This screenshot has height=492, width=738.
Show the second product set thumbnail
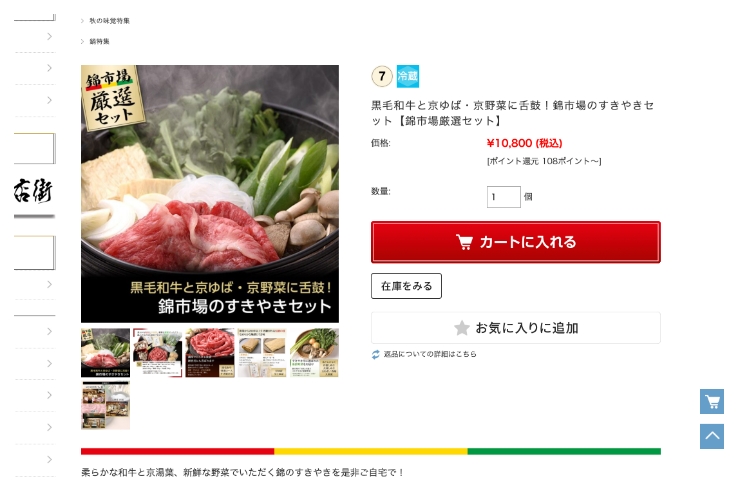click(x=158, y=353)
